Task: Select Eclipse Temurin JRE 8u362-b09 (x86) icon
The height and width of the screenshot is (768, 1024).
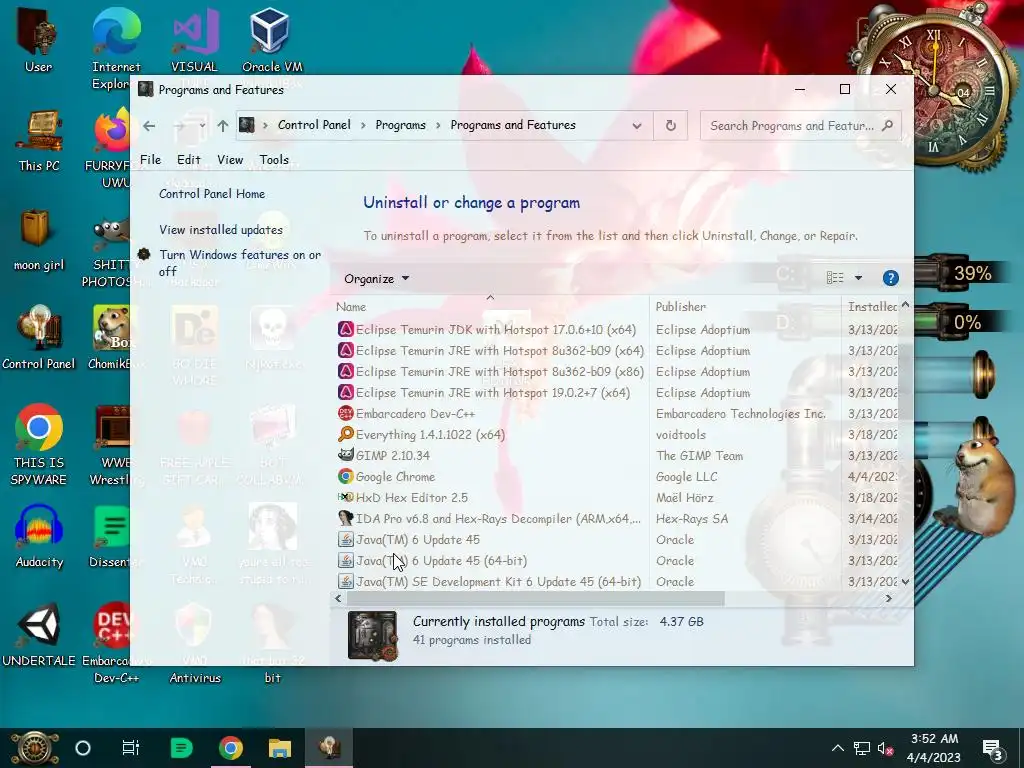Action: click(x=345, y=372)
